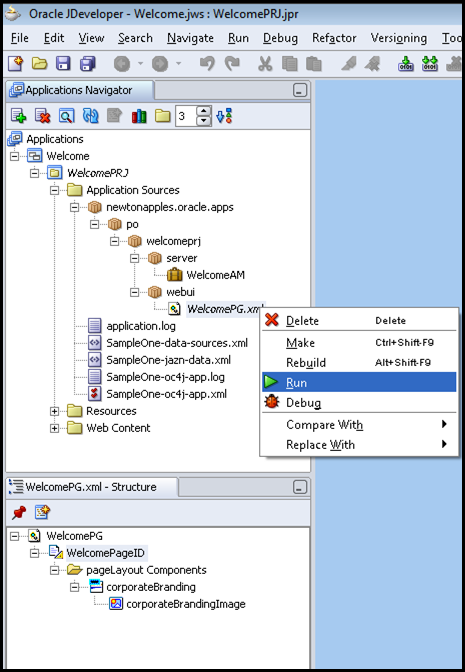Select SampleOne-jazn-data.xml file
Image resolution: width=465 pixels, height=672 pixels.
tap(168, 360)
